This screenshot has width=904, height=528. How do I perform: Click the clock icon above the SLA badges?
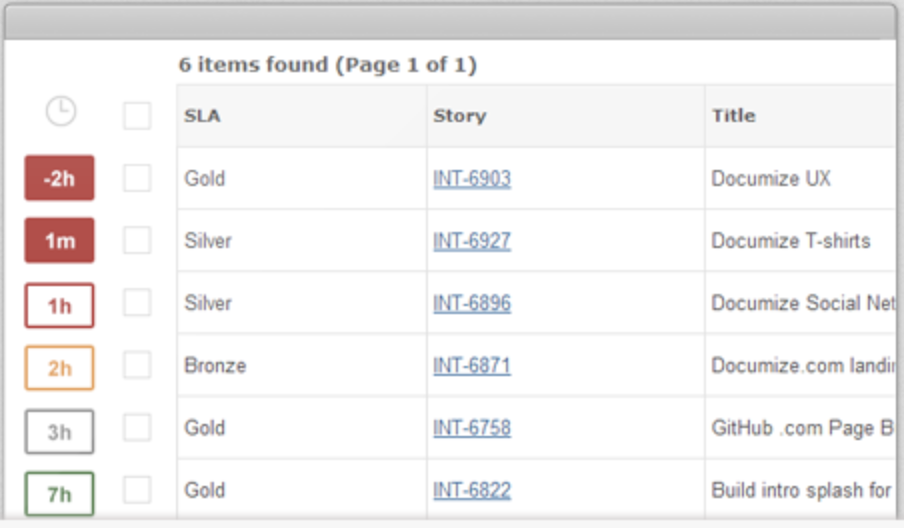tap(61, 111)
